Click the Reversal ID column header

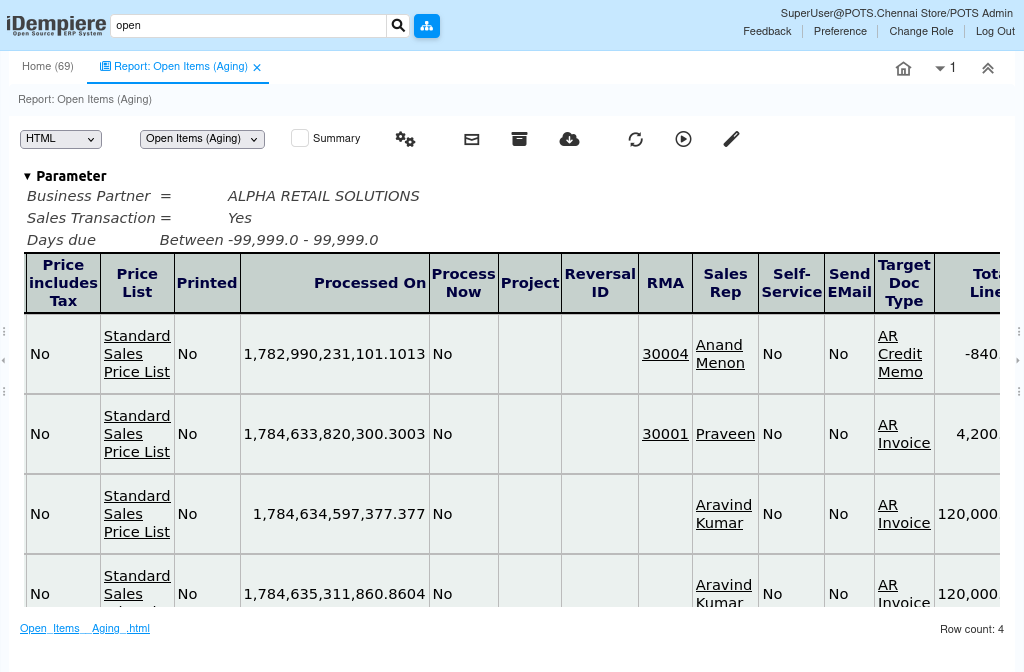[x=600, y=283]
